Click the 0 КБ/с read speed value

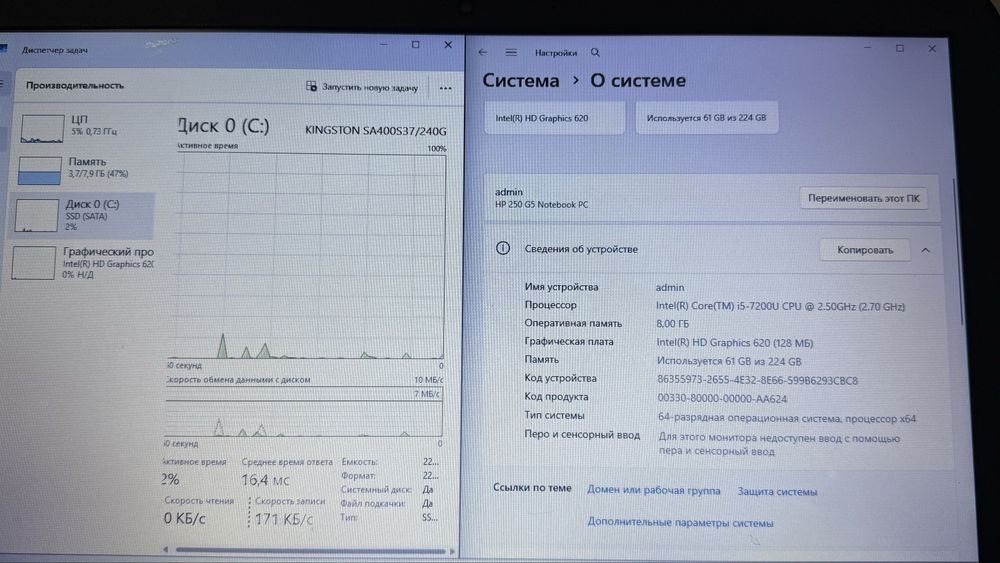click(184, 518)
